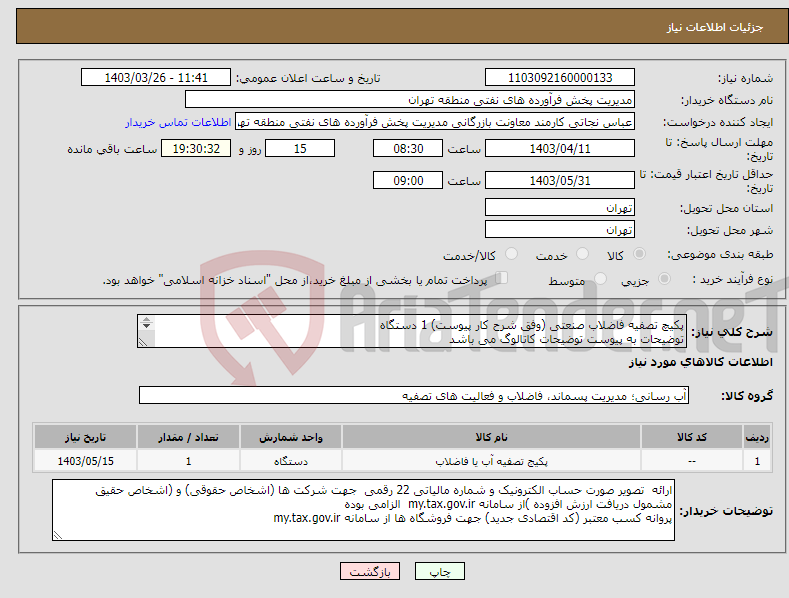Screen dimensions: 789x598
Task: Click resize handle of شرح کلی نیاز textarea
Action: tap(143, 342)
